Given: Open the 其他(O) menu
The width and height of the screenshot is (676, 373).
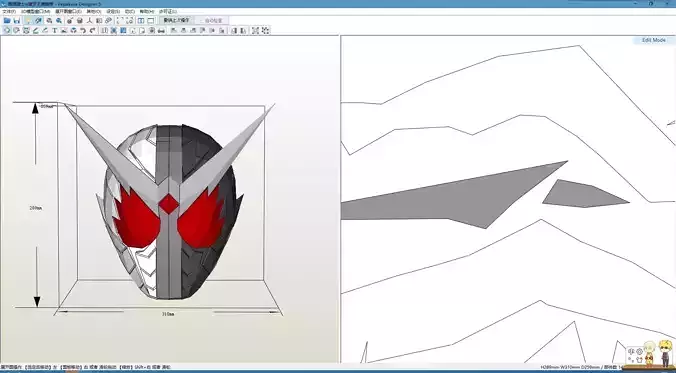Looking at the screenshot, I should click(x=94, y=12).
